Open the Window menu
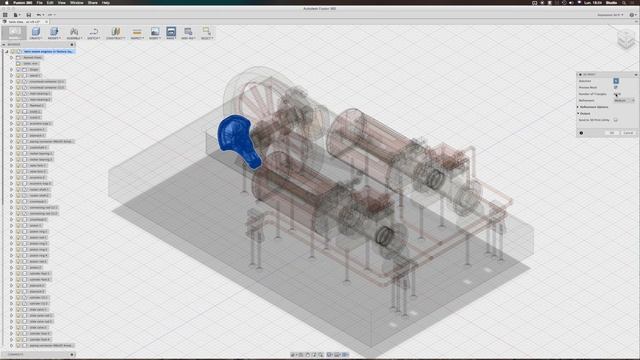The height and width of the screenshot is (360, 640). point(77,2)
